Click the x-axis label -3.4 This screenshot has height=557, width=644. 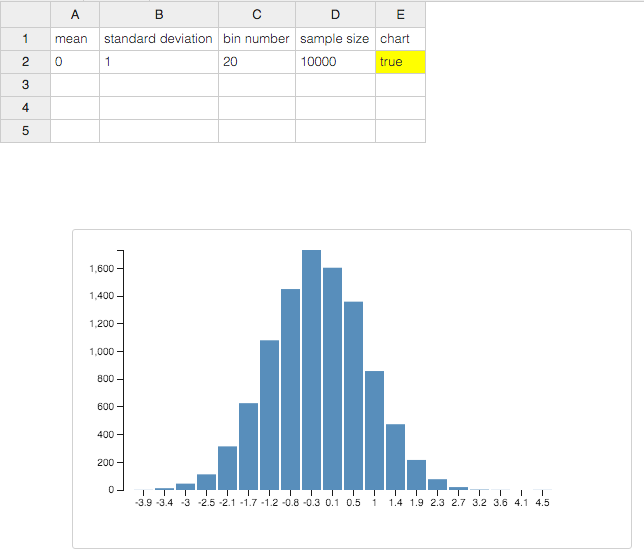coord(165,503)
